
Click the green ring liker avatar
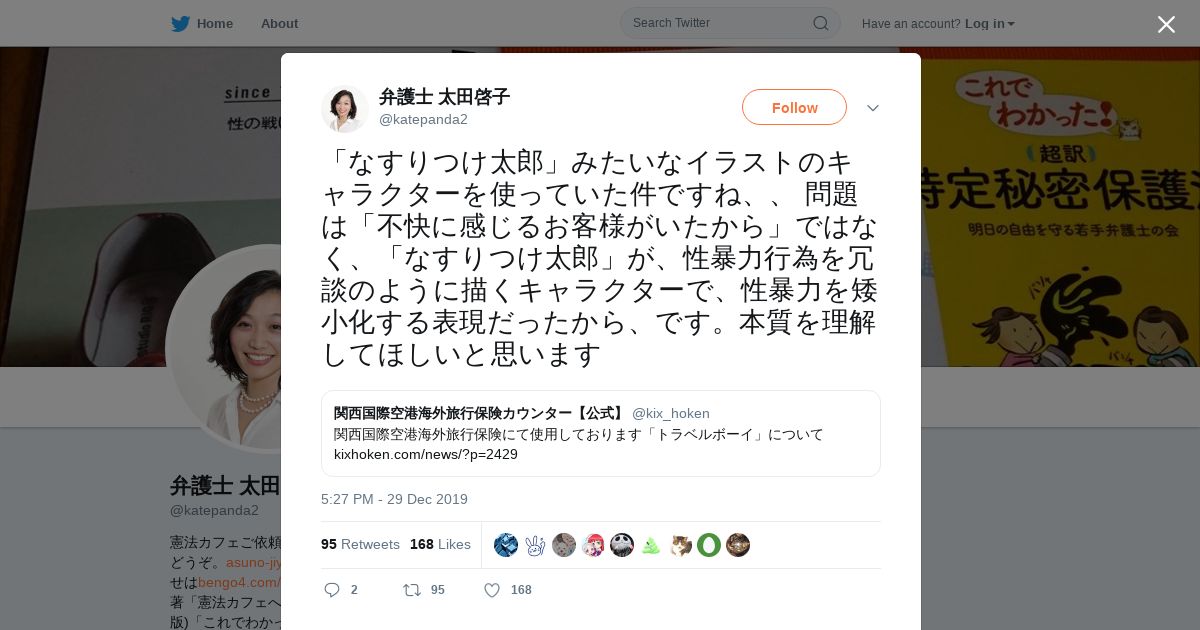[x=709, y=545]
